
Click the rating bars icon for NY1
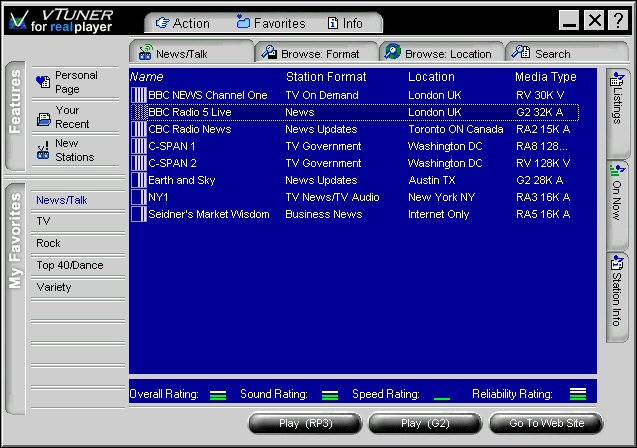click(139, 197)
